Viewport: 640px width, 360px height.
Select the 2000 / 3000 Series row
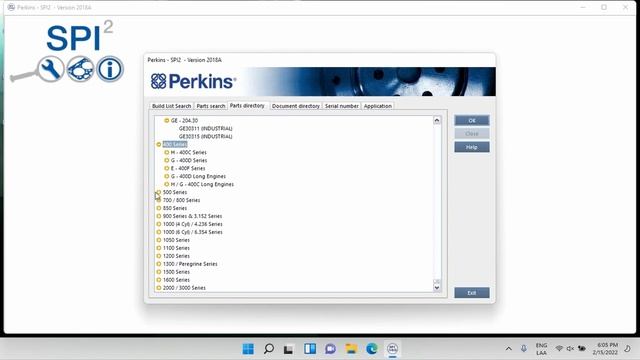click(184, 288)
